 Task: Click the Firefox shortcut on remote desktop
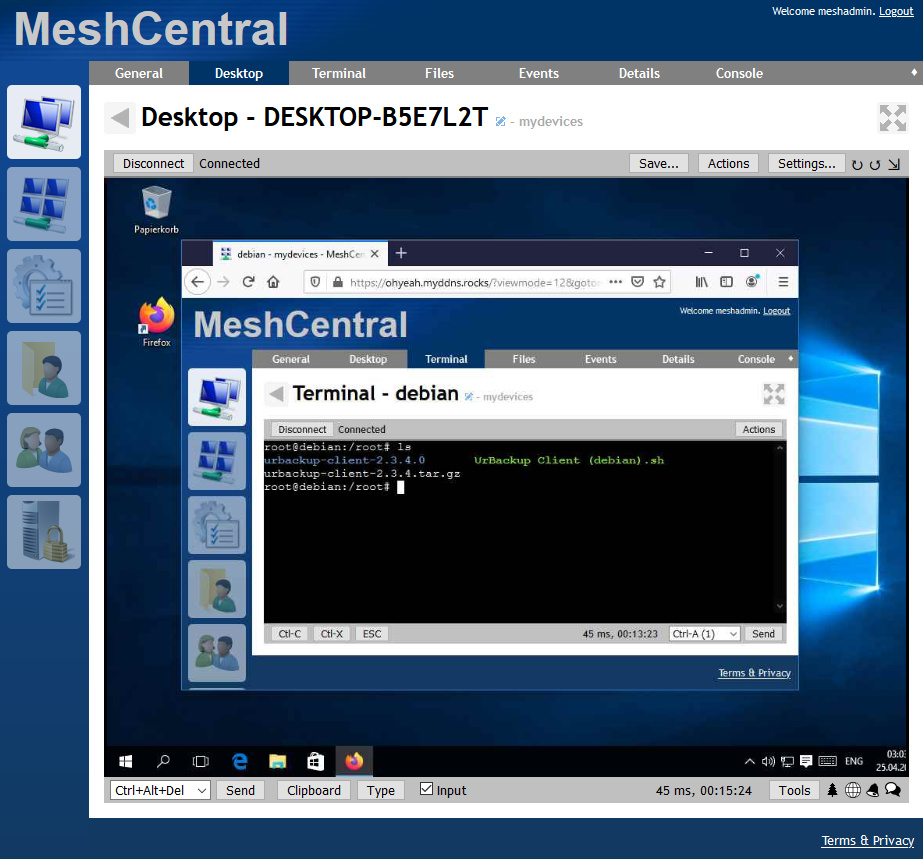click(x=157, y=323)
